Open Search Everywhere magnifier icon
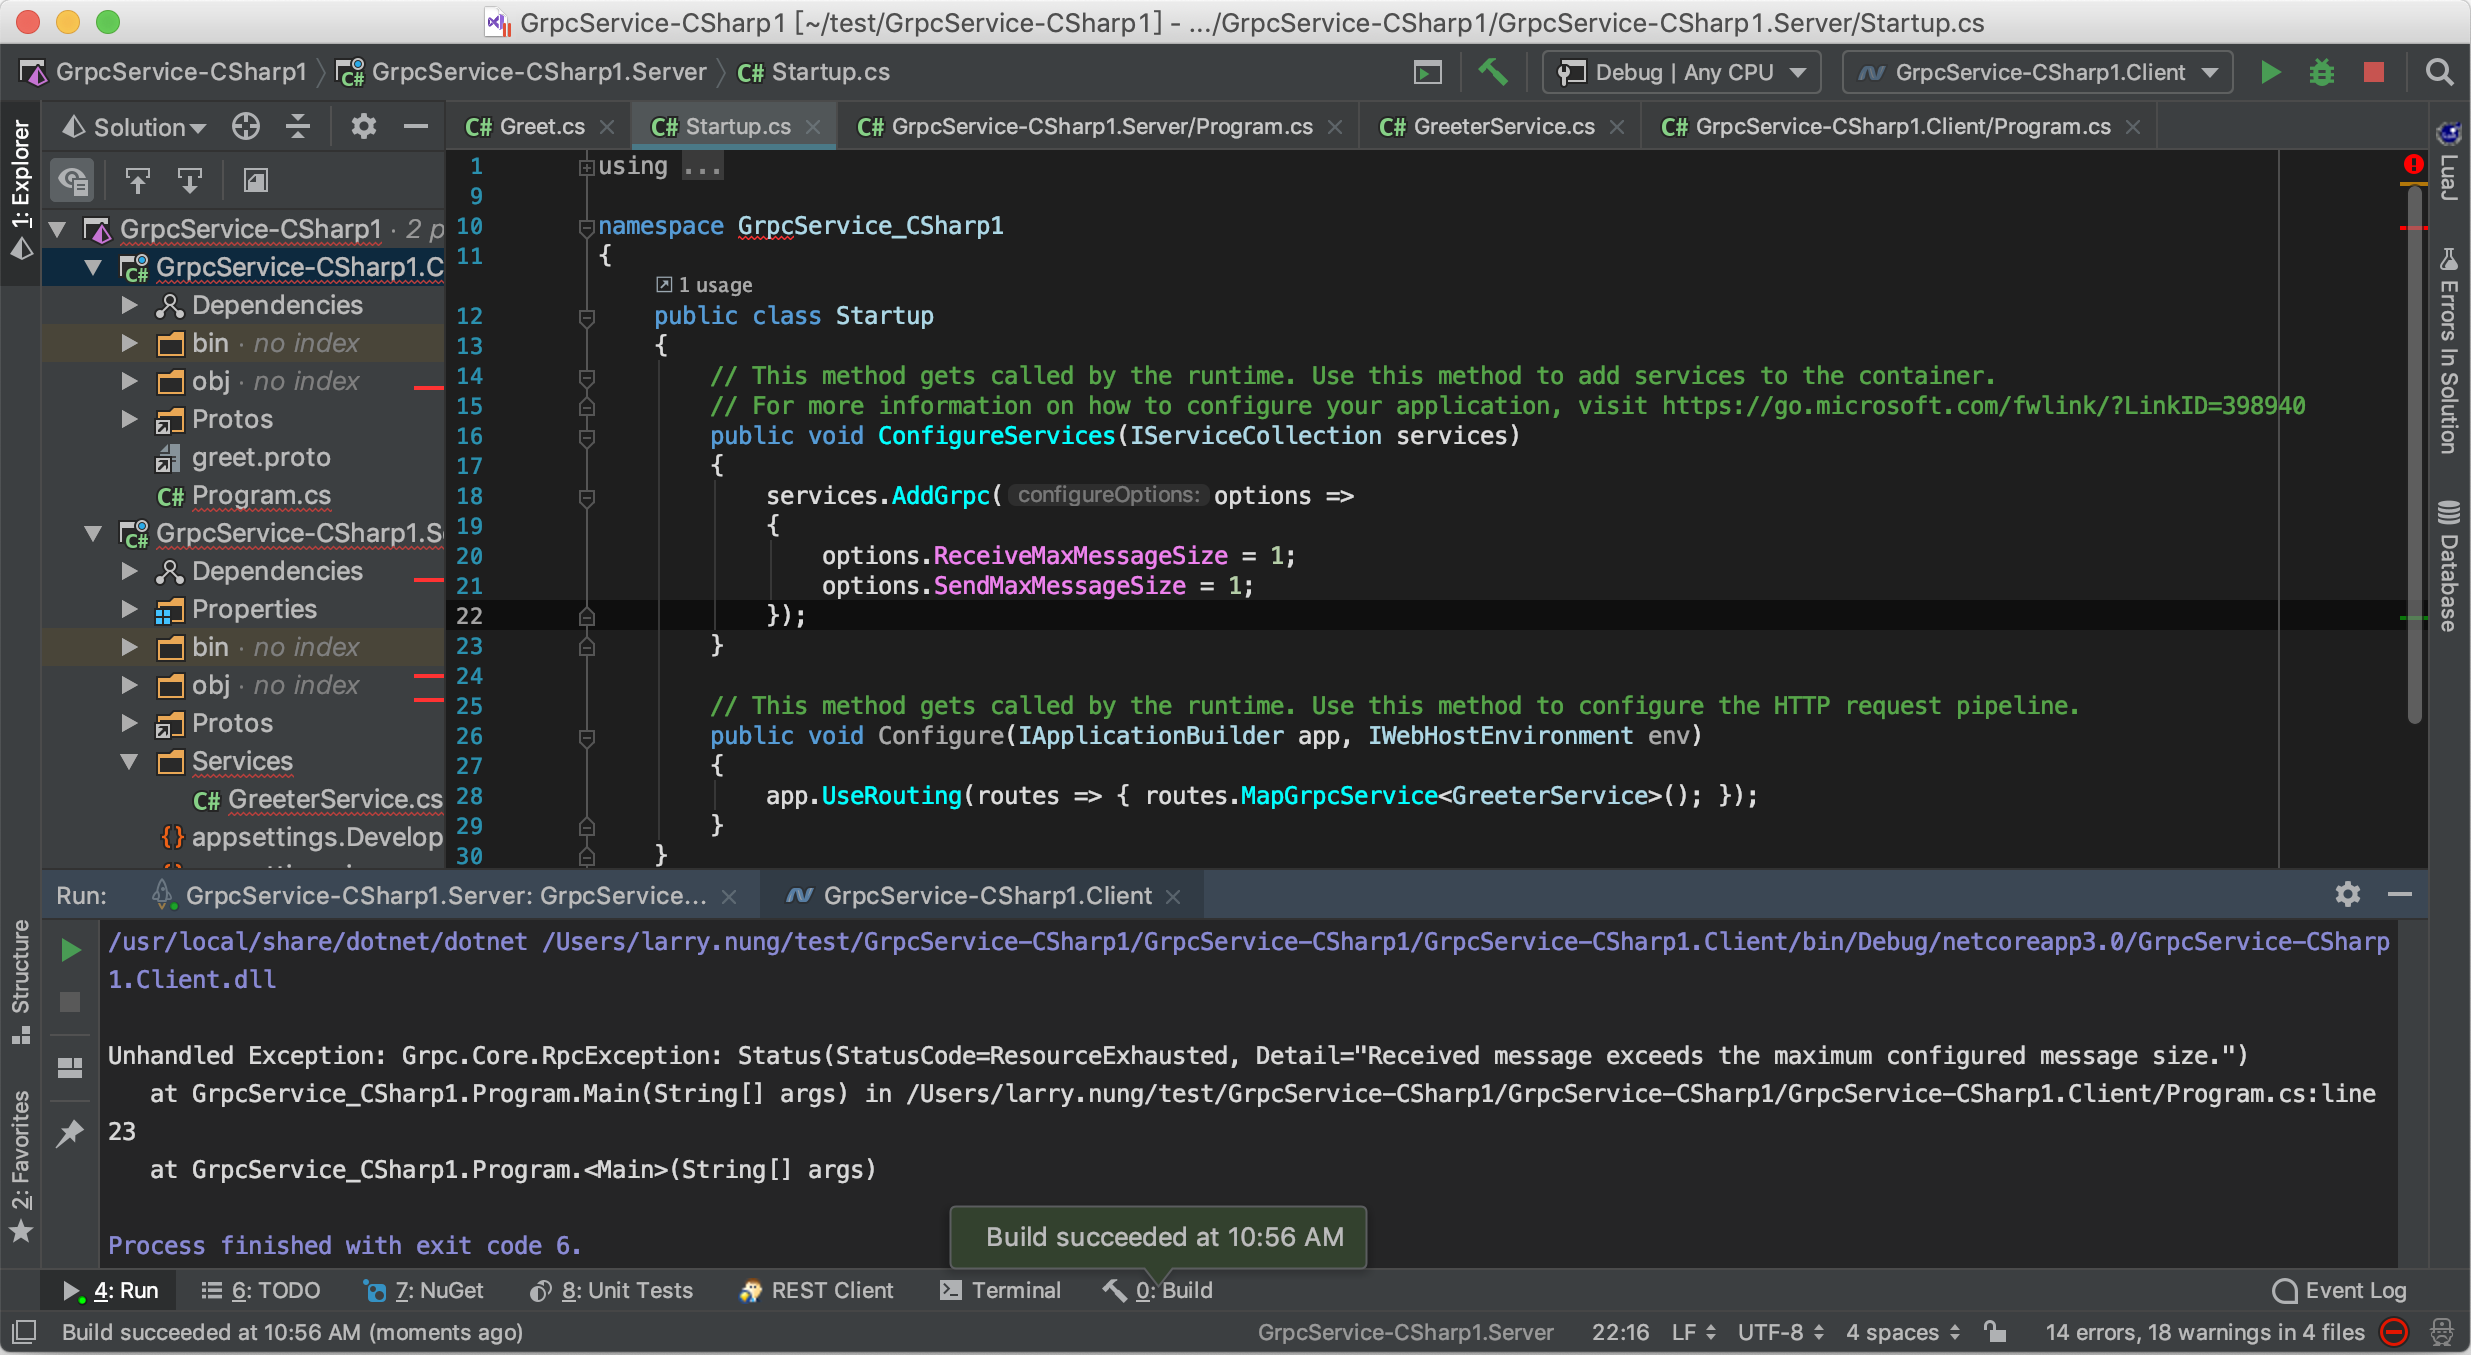This screenshot has height=1355, width=2471. point(2439,72)
